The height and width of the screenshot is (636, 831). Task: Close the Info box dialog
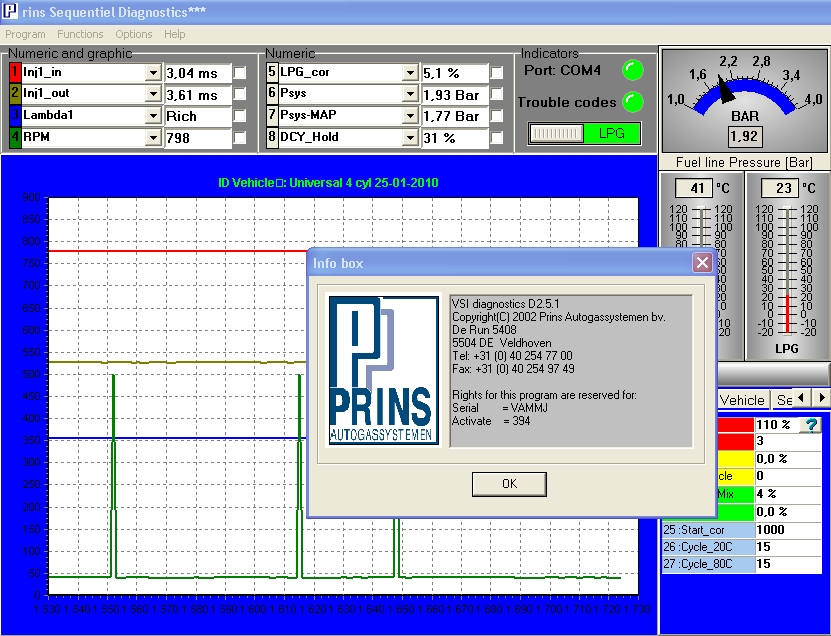[702, 262]
